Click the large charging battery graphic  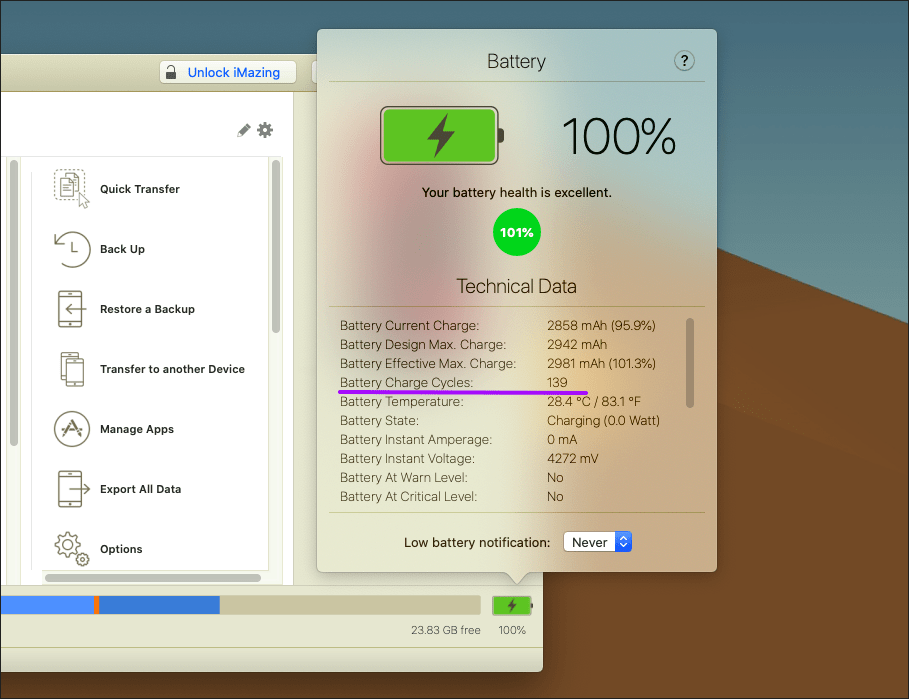coord(441,136)
